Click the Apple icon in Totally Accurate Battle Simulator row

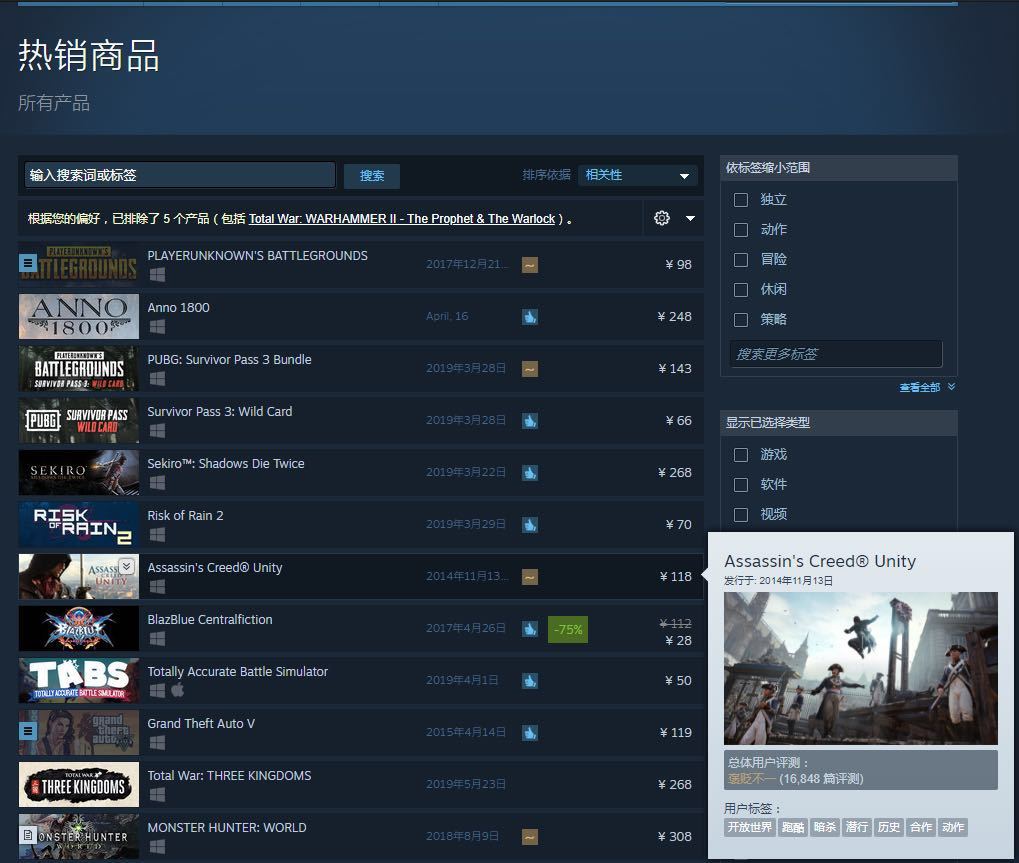pyautogui.click(x=177, y=691)
